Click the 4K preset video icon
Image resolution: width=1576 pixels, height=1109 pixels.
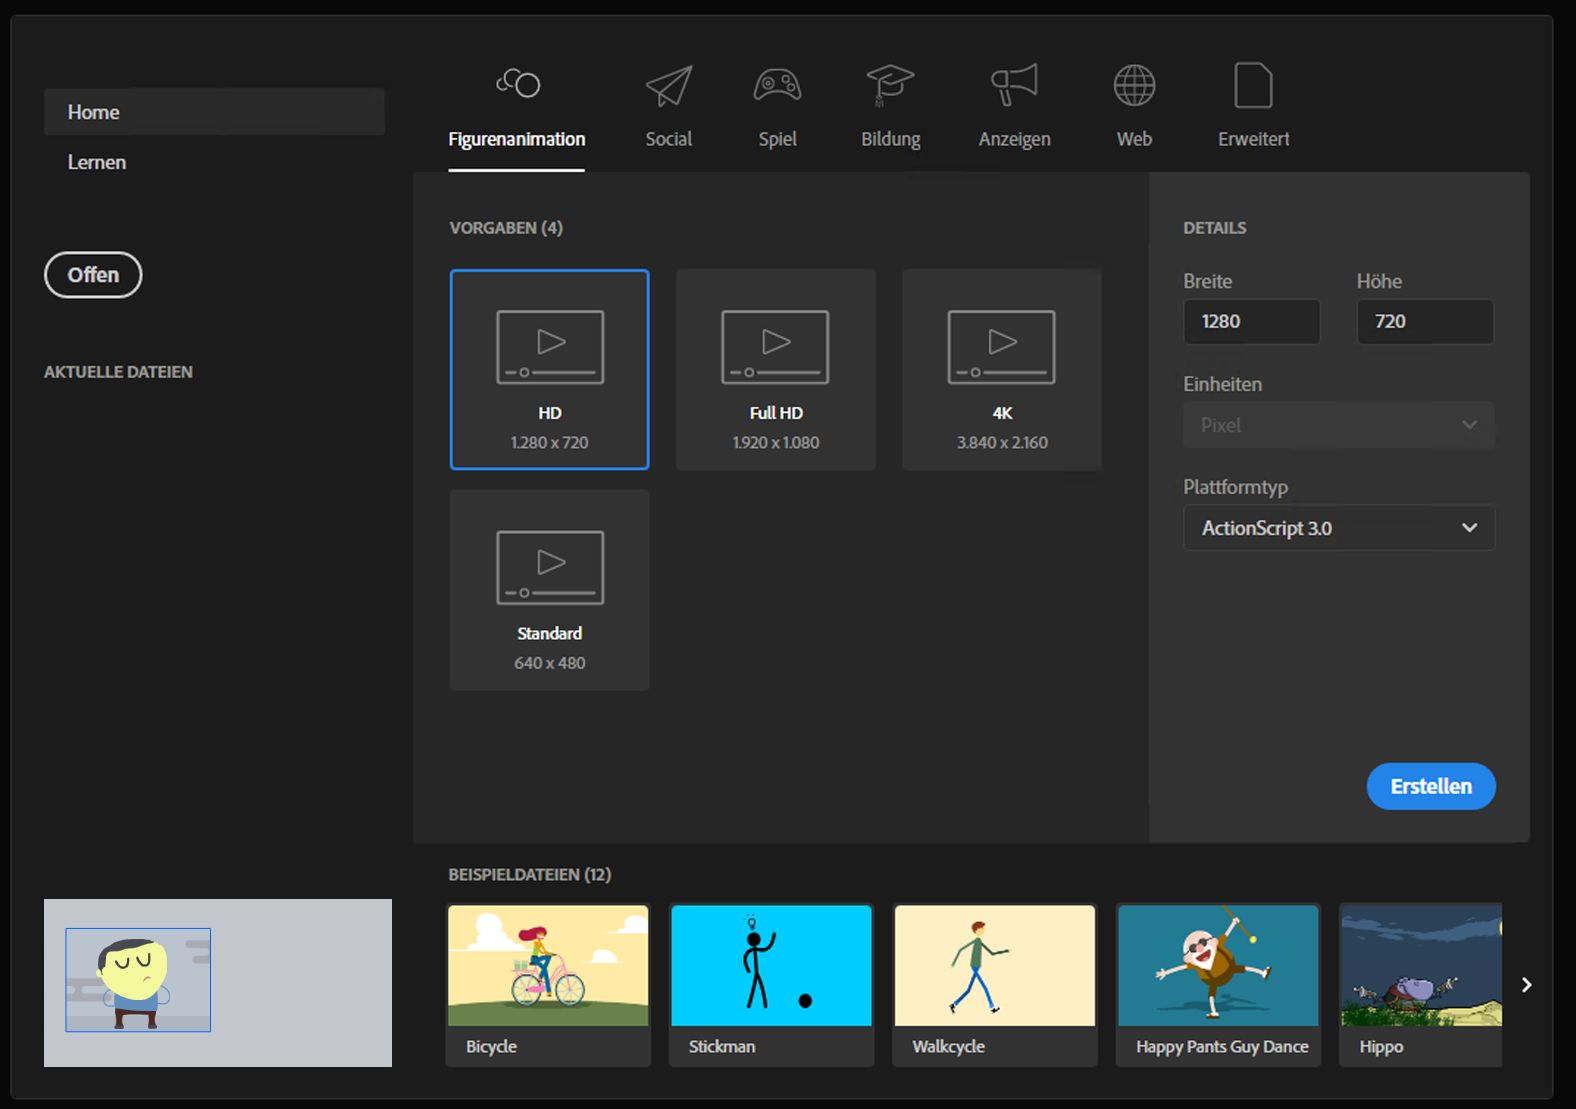[x=1001, y=347]
